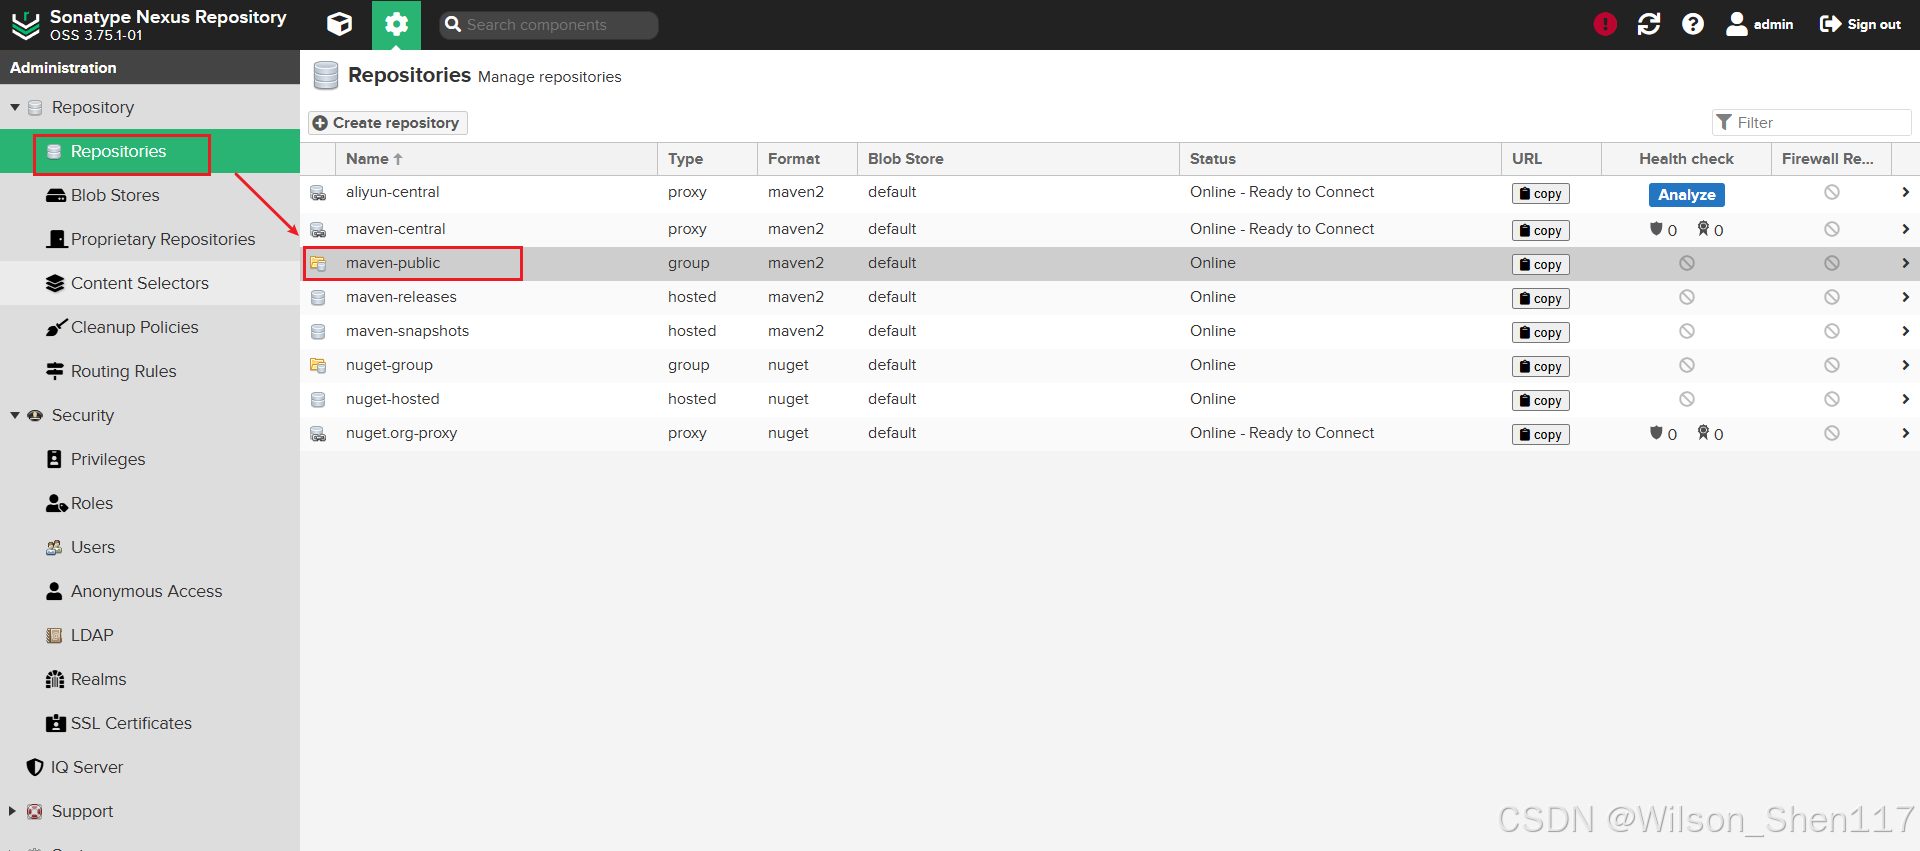
Task: Copy URL of nuget-hosted repository
Action: pos(1540,401)
